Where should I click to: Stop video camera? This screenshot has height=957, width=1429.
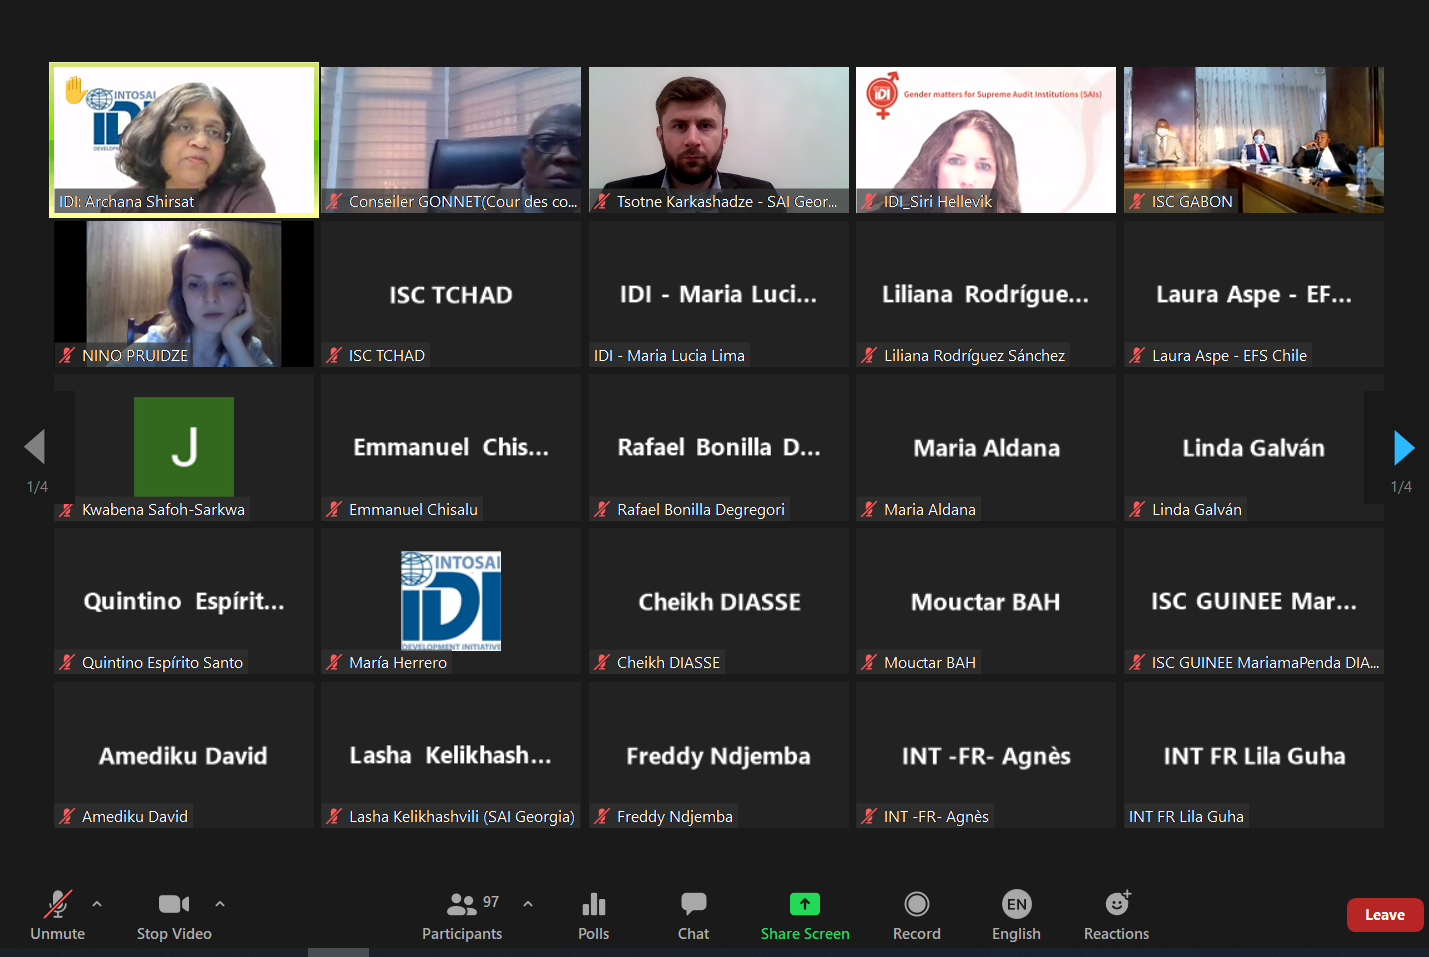[x=174, y=915]
